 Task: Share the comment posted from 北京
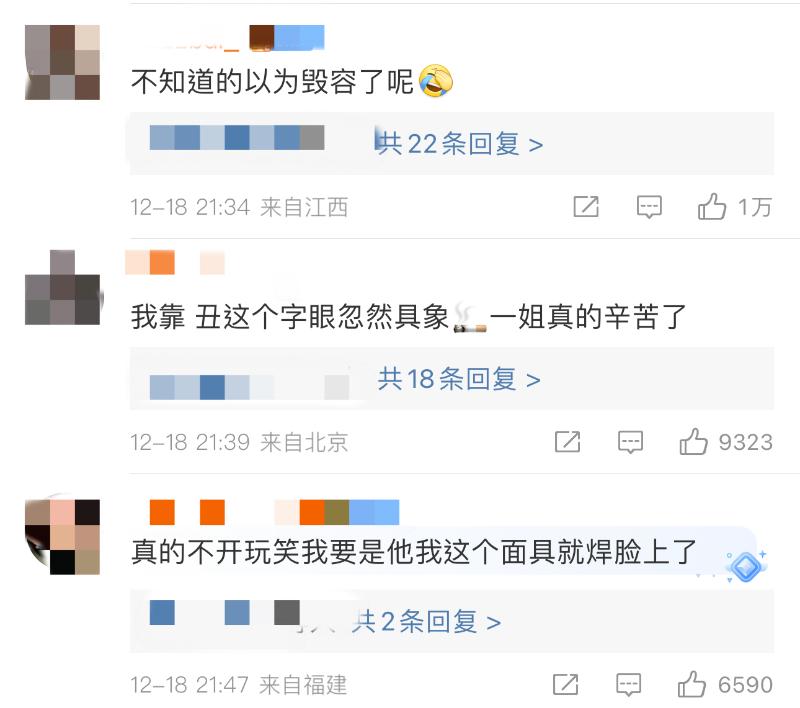tap(567, 442)
